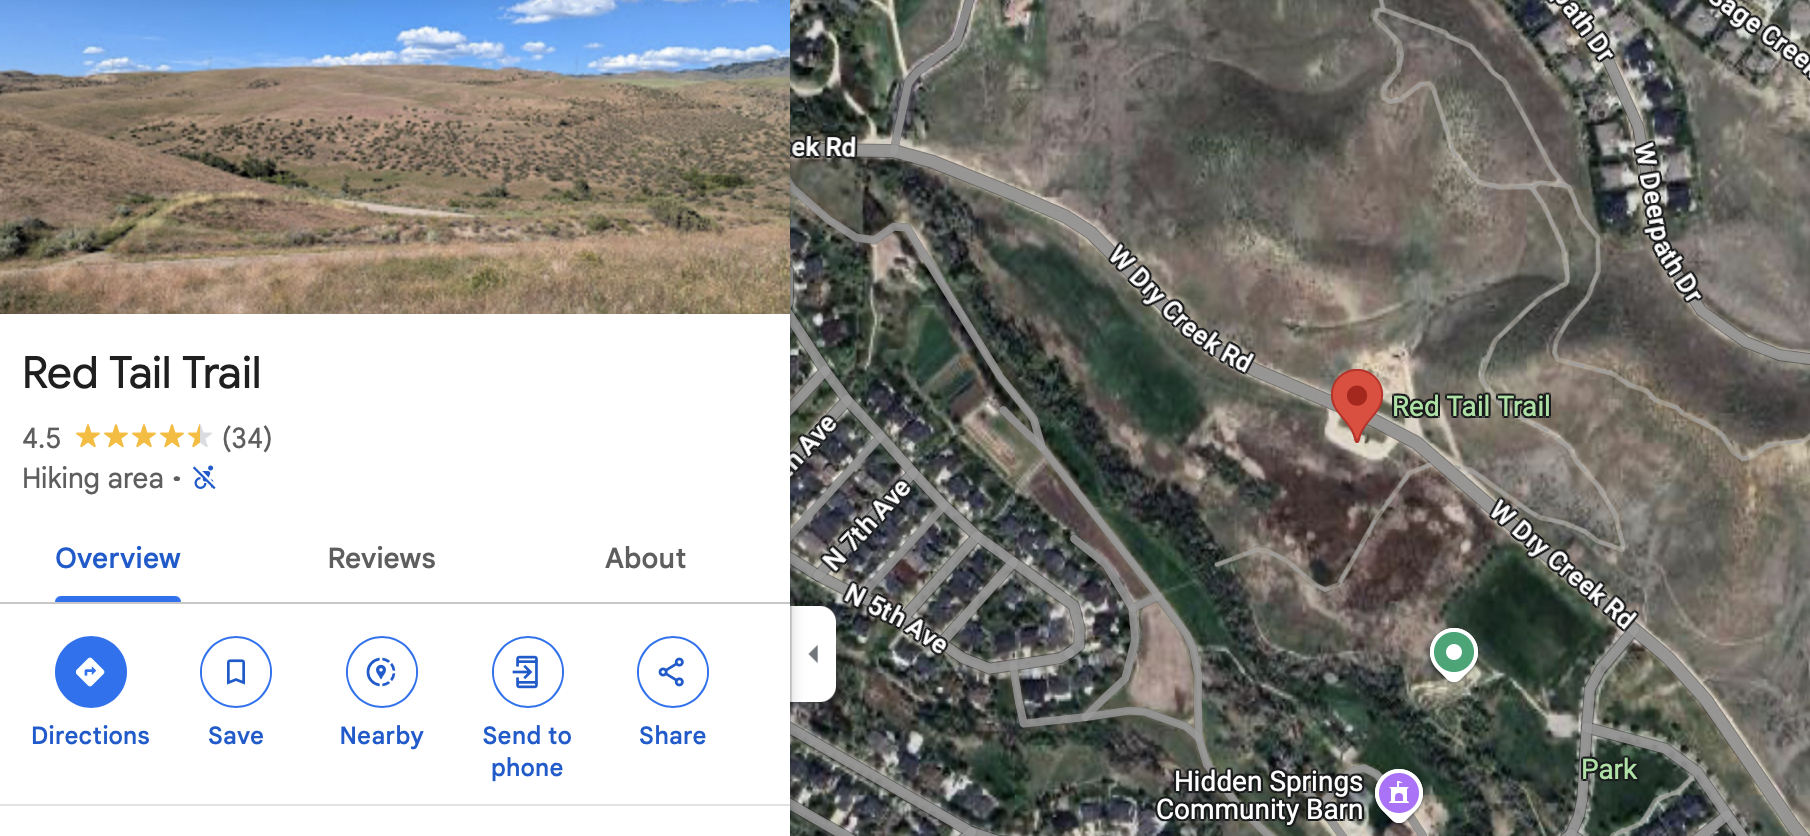Image resolution: width=1810 pixels, height=836 pixels.
Task: Open the Reviews tab
Action: (x=382, y=558)
